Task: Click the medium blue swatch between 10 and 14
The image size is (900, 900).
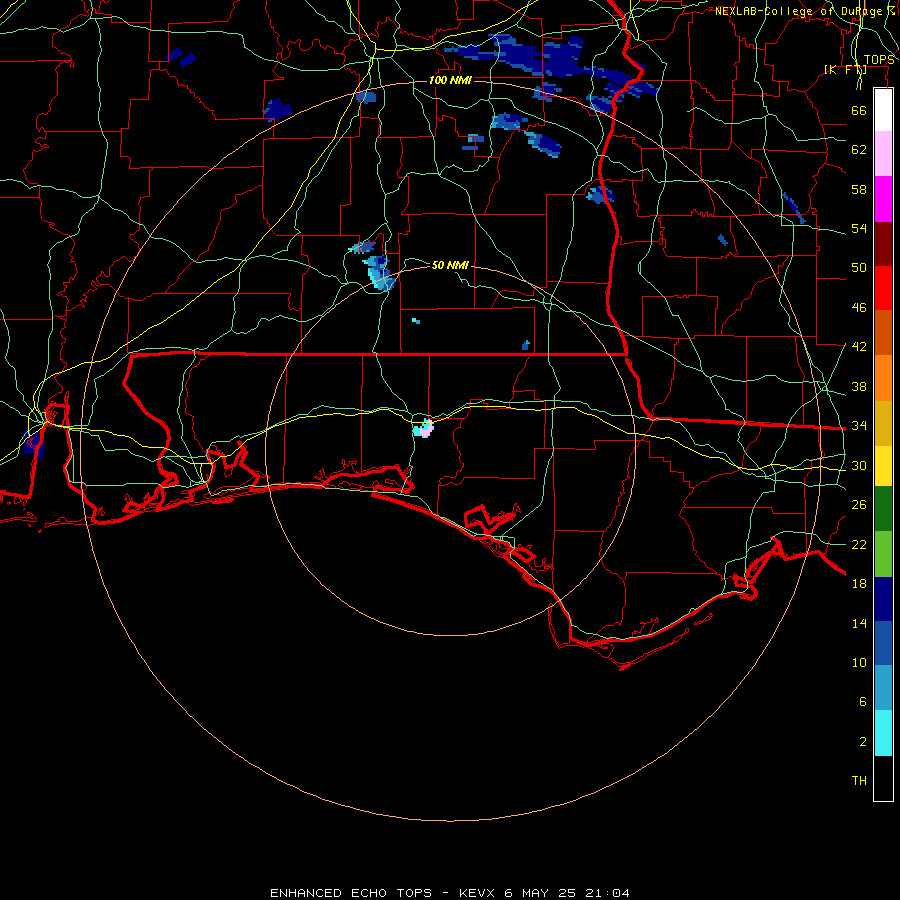Action: [883, 643]
